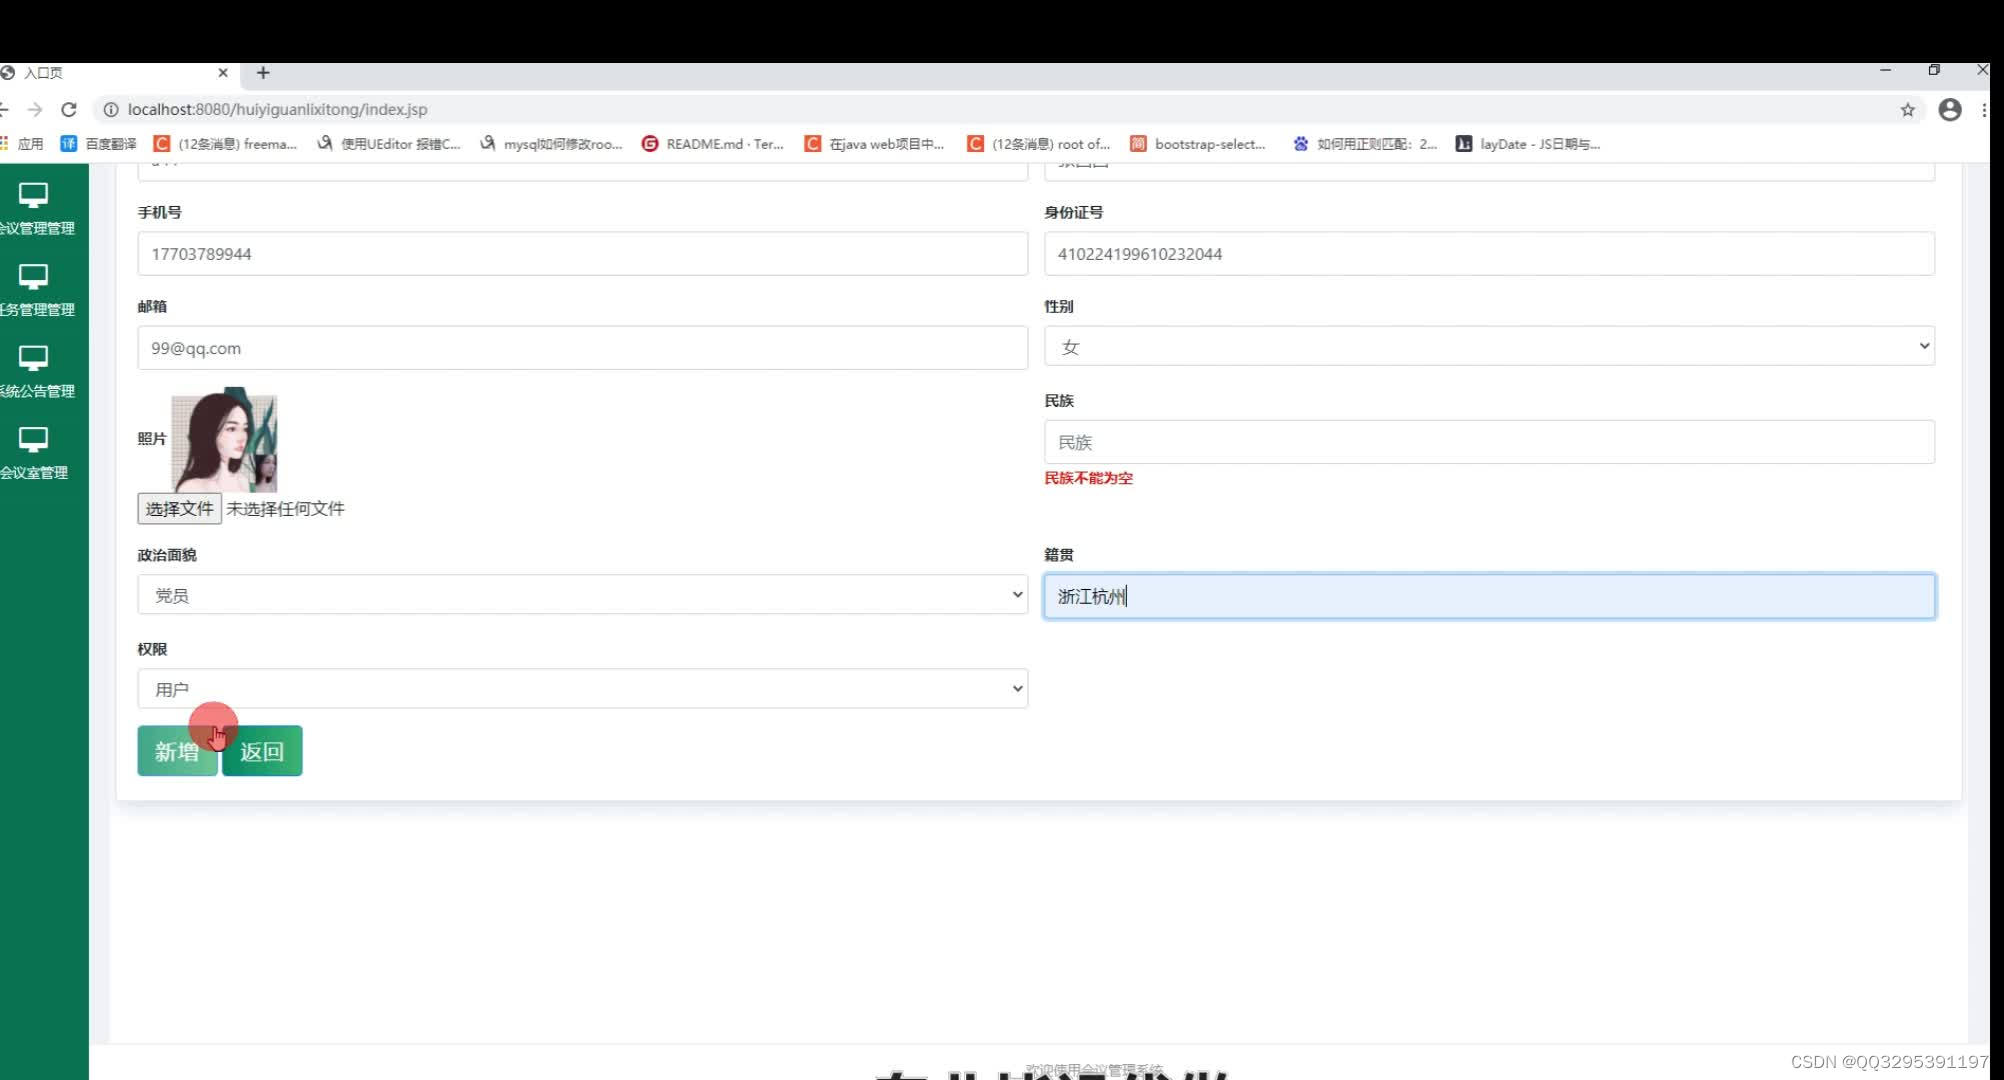Expand the 政治面貌 dropdown showing 党员

(x=582, y=594)
